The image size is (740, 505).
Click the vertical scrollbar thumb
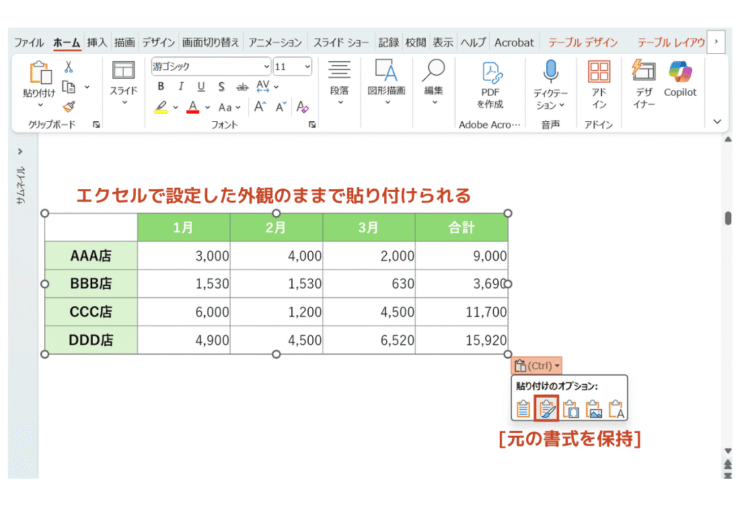728,218
